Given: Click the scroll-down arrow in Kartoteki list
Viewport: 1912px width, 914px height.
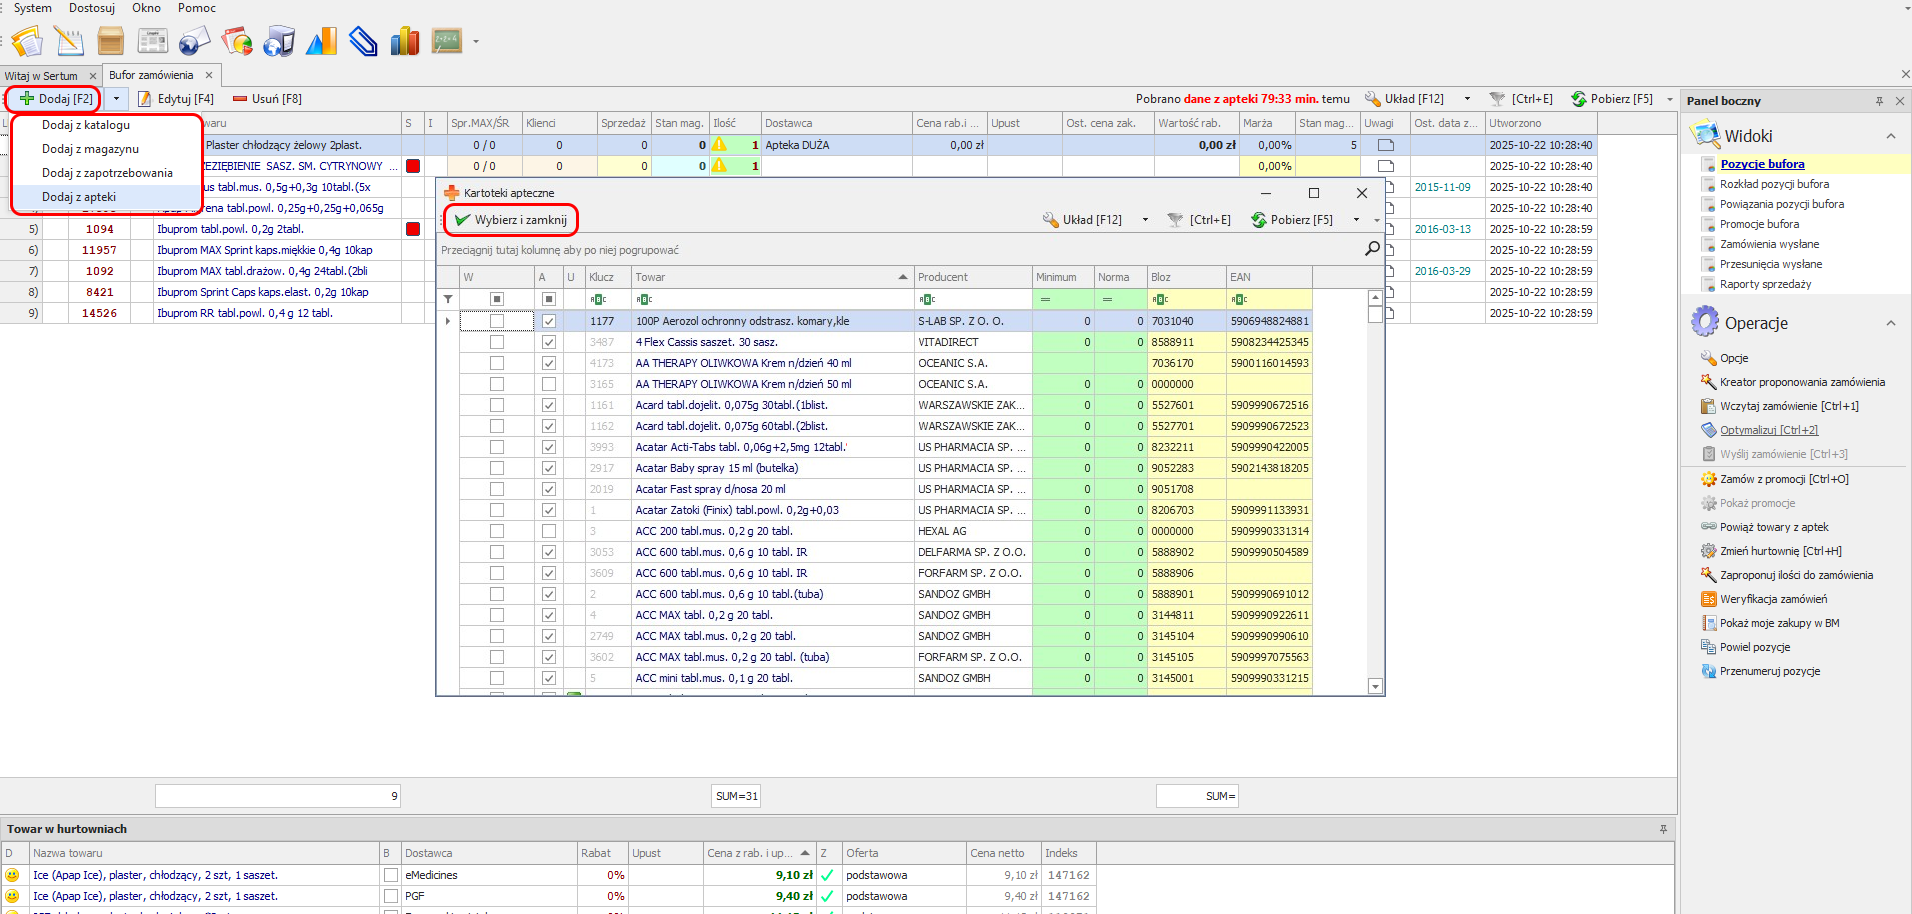Looking at the screenshot, I should pos(1375,686).
